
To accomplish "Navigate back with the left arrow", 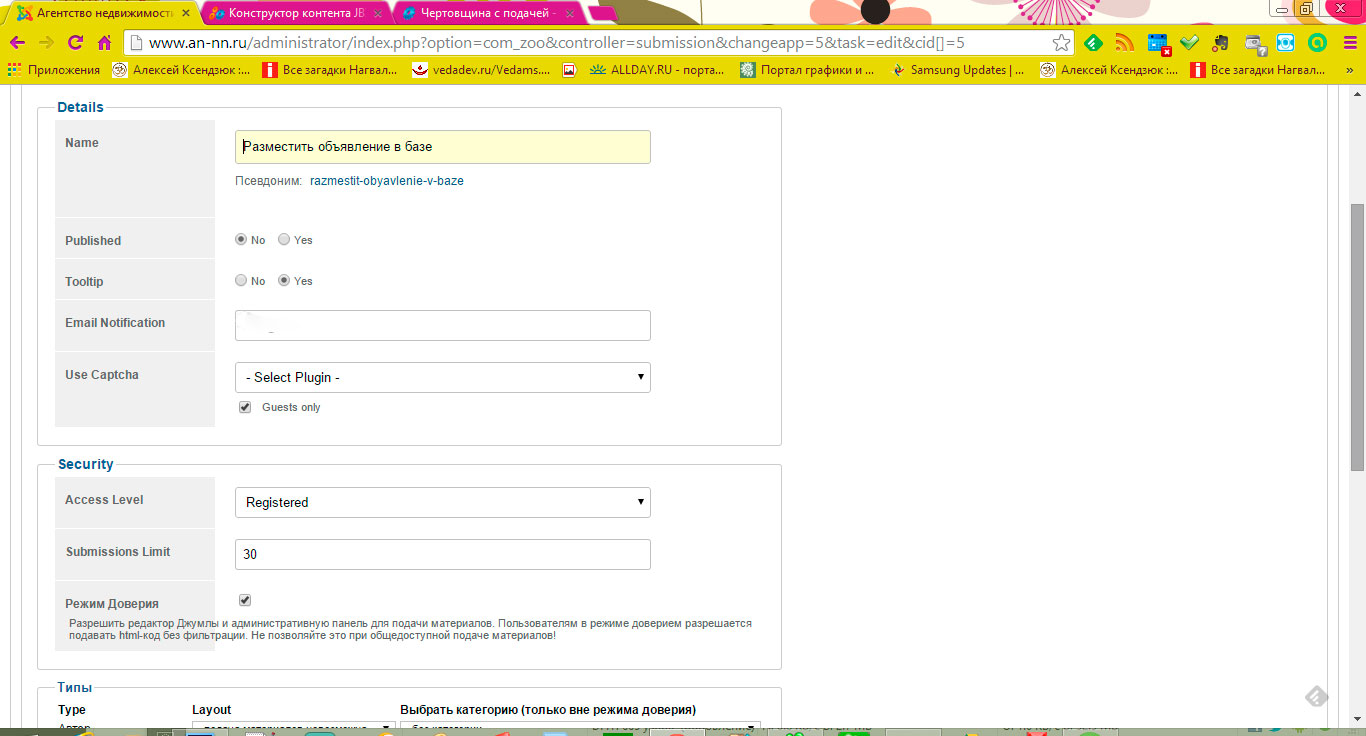I will [17, 43].
